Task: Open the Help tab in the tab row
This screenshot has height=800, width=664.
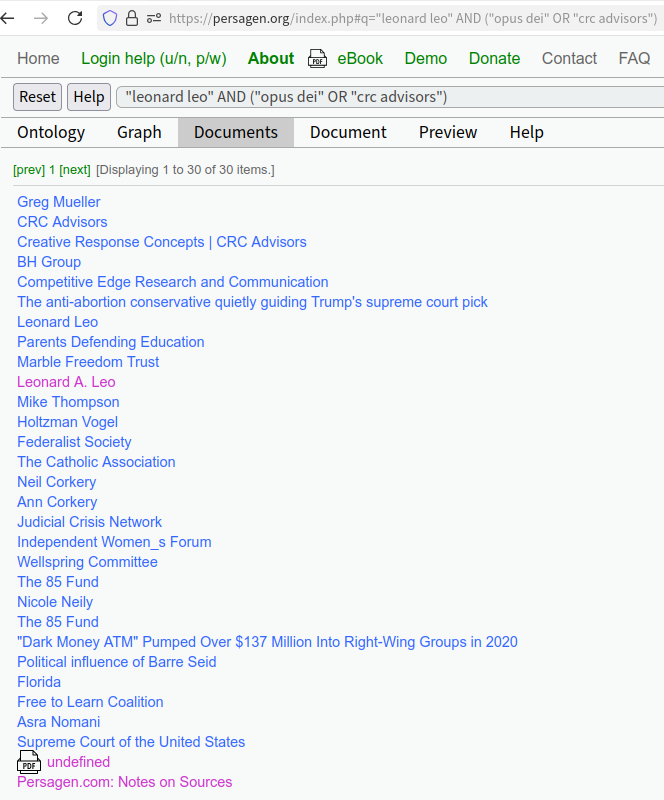Action: pos(527,133)
